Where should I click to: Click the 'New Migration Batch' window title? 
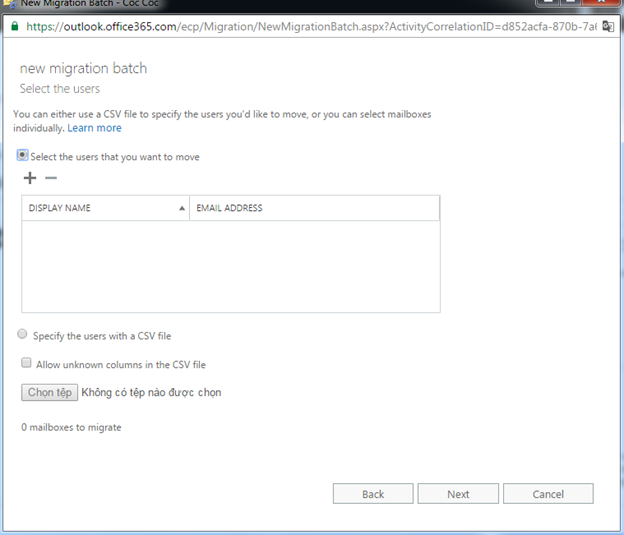70,3
